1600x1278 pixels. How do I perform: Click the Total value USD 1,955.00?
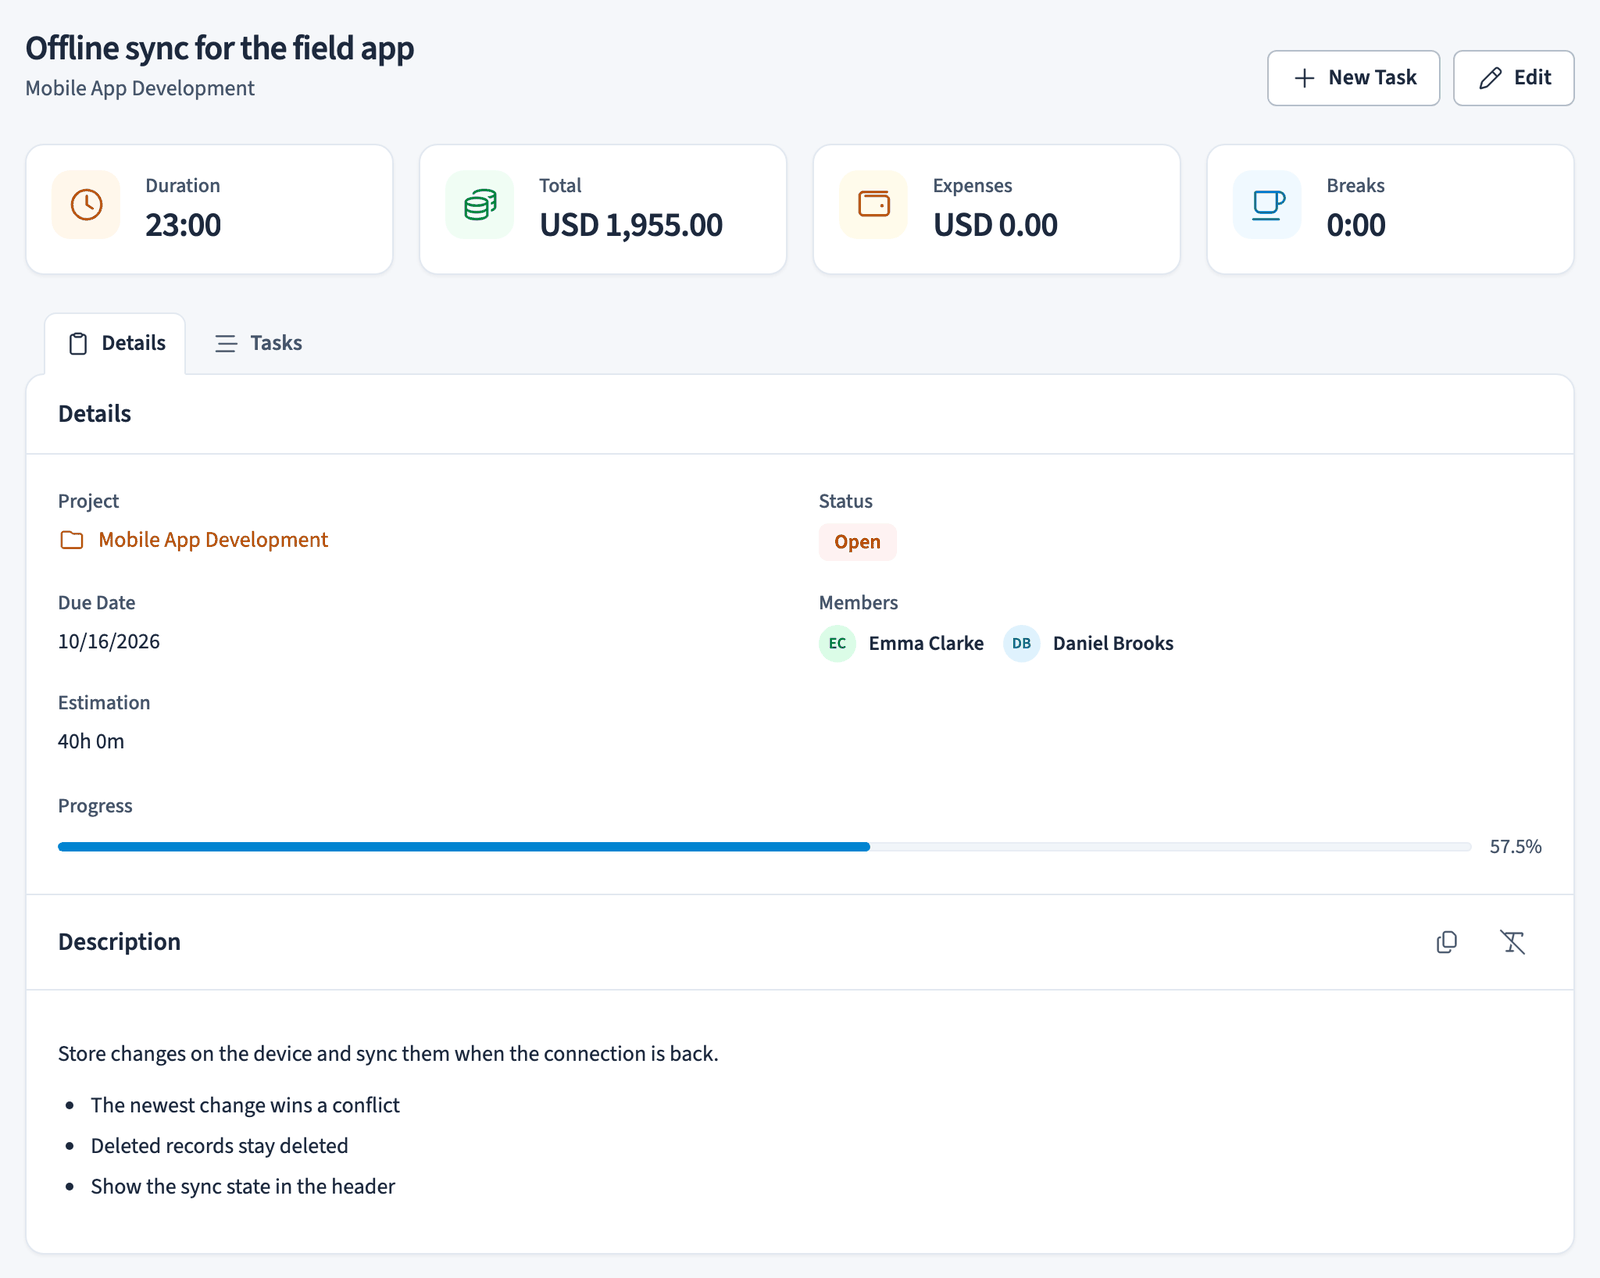(x=631, y=225)
